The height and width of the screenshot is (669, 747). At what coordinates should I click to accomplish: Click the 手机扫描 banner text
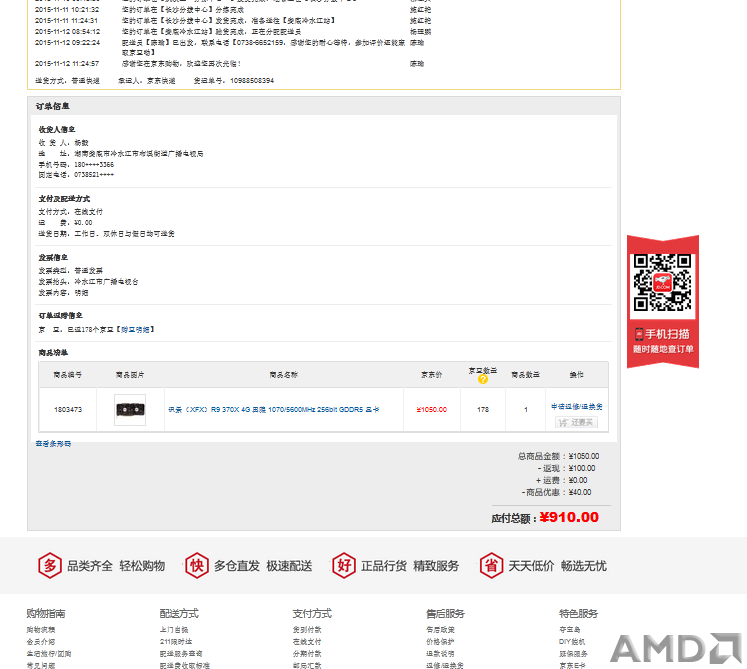667,334
